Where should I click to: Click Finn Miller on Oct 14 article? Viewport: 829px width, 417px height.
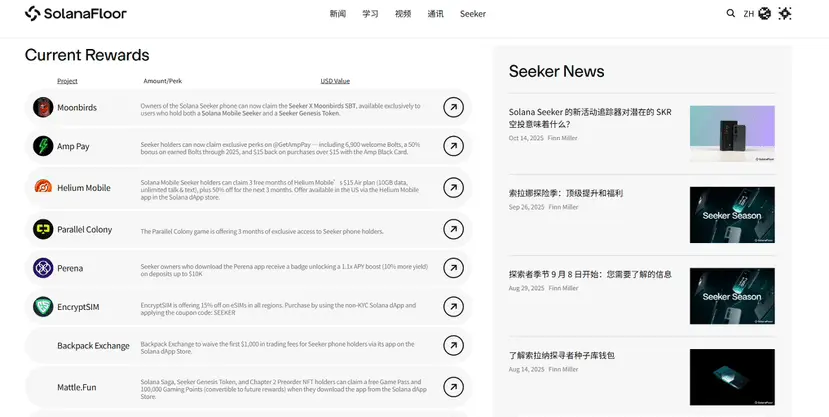click(x=563, y=138)
